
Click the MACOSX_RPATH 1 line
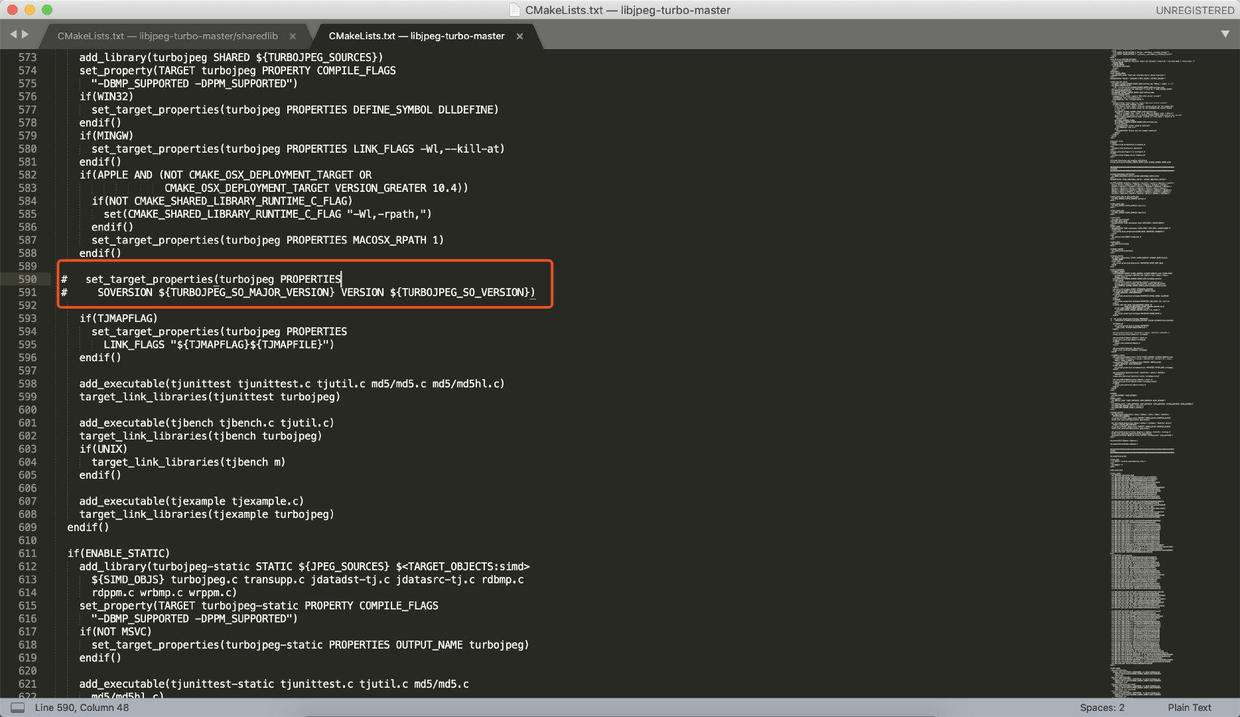[x=267, y=240]
